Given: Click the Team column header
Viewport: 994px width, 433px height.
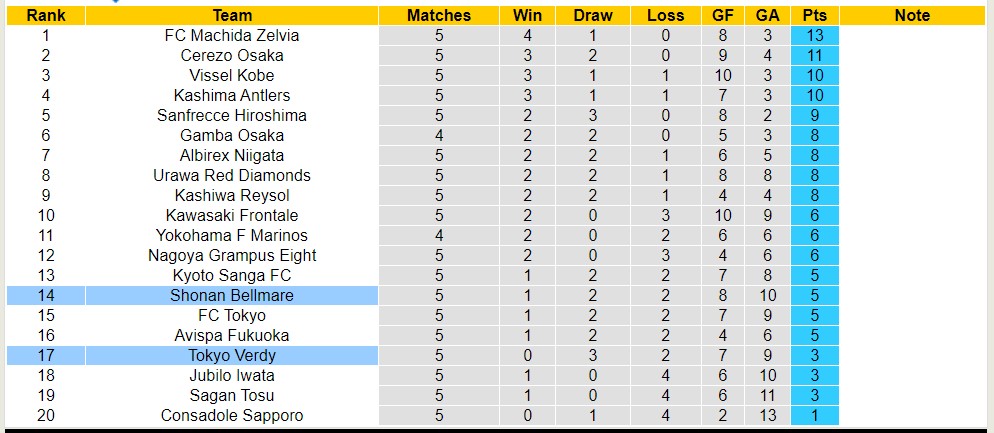Looking at the screenshot, I should pos(232,15).
